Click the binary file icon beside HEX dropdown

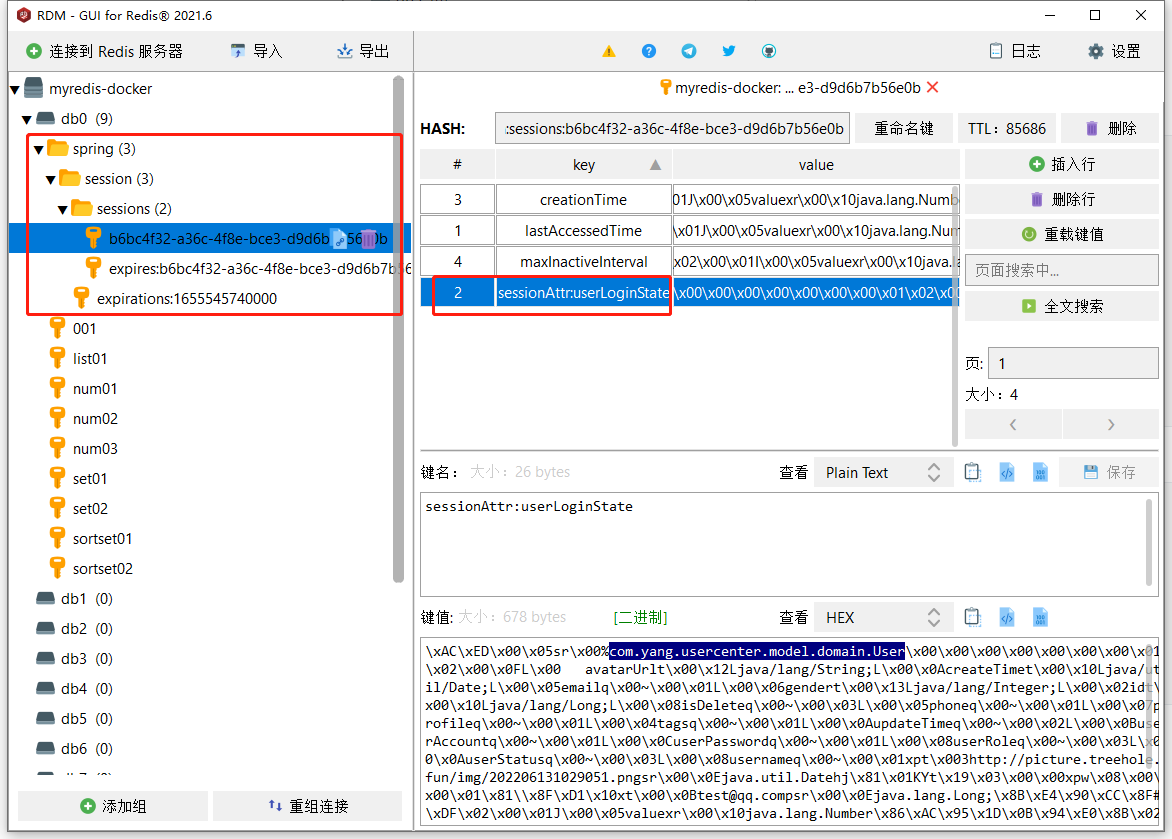pos(1040,617)
